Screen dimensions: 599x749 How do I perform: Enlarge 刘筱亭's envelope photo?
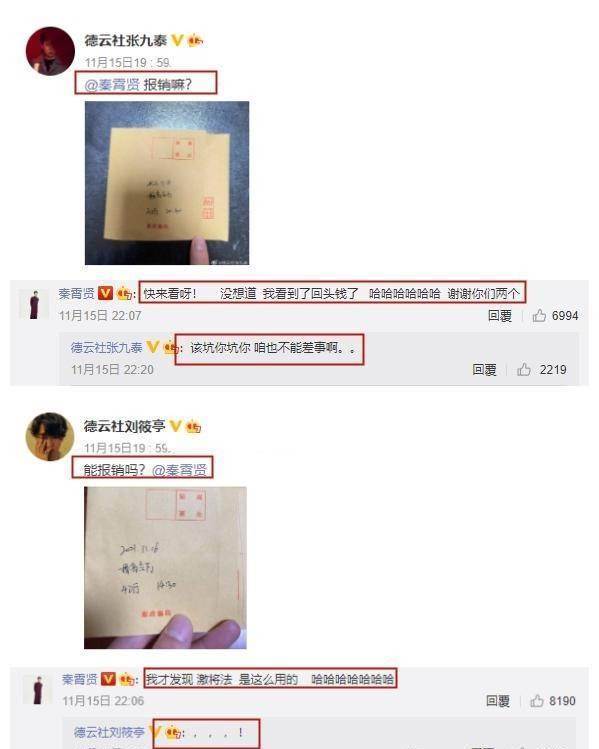[165, 567]
